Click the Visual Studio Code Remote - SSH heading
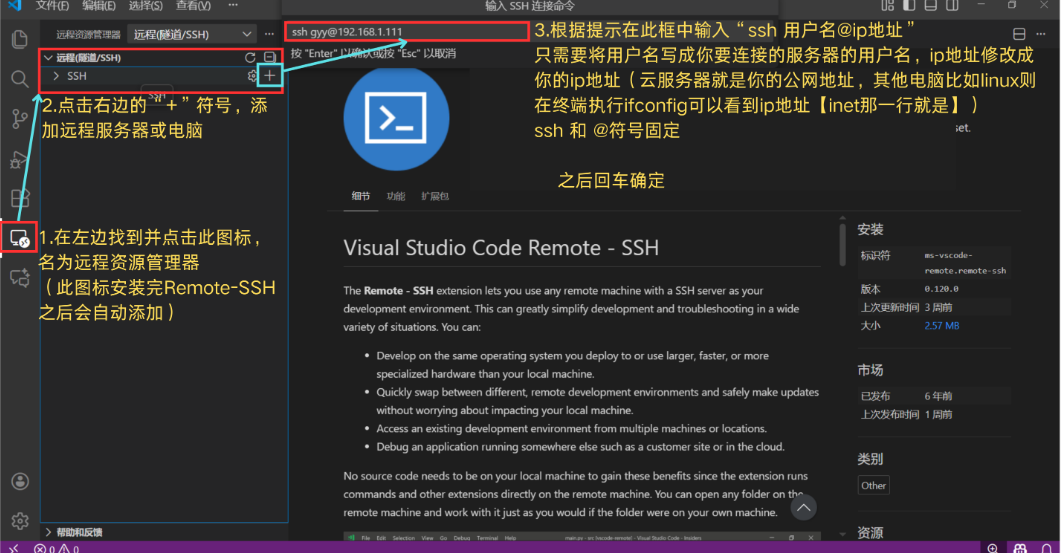 501,248
